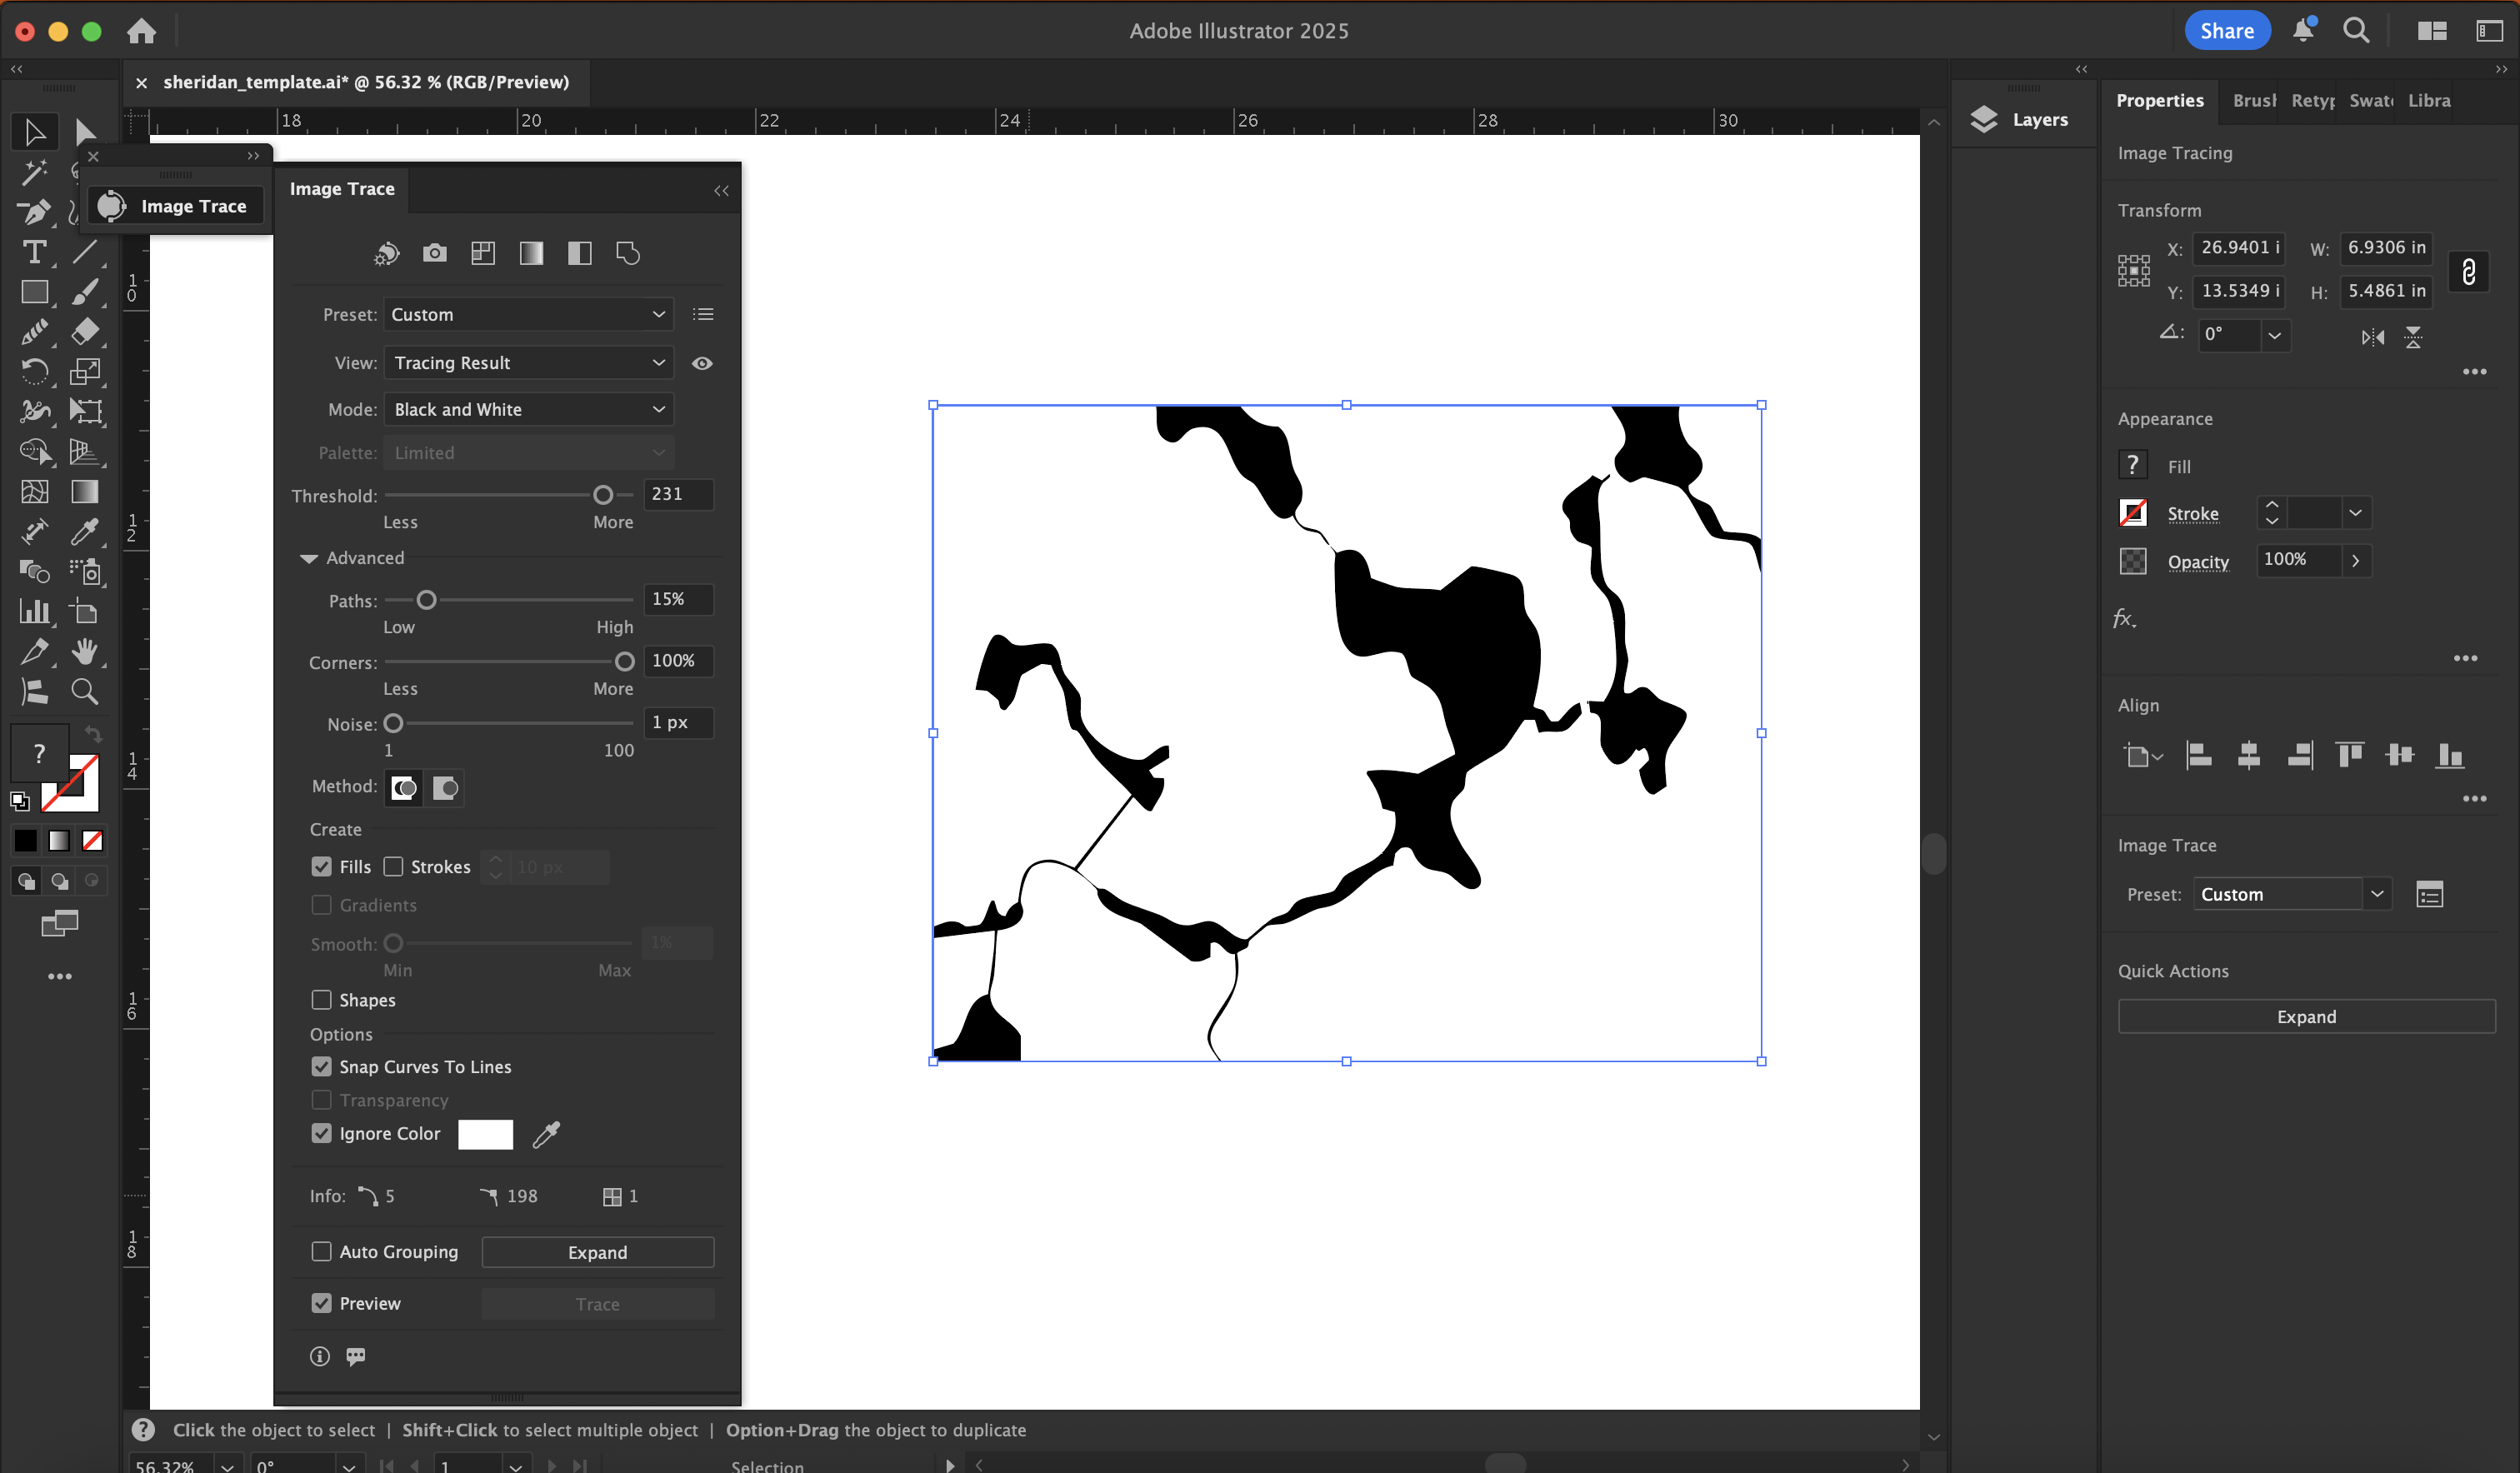2520x1473 pixels.
Task: Open the View dropdown showing Tracing Result
Action: click(528, 362)
